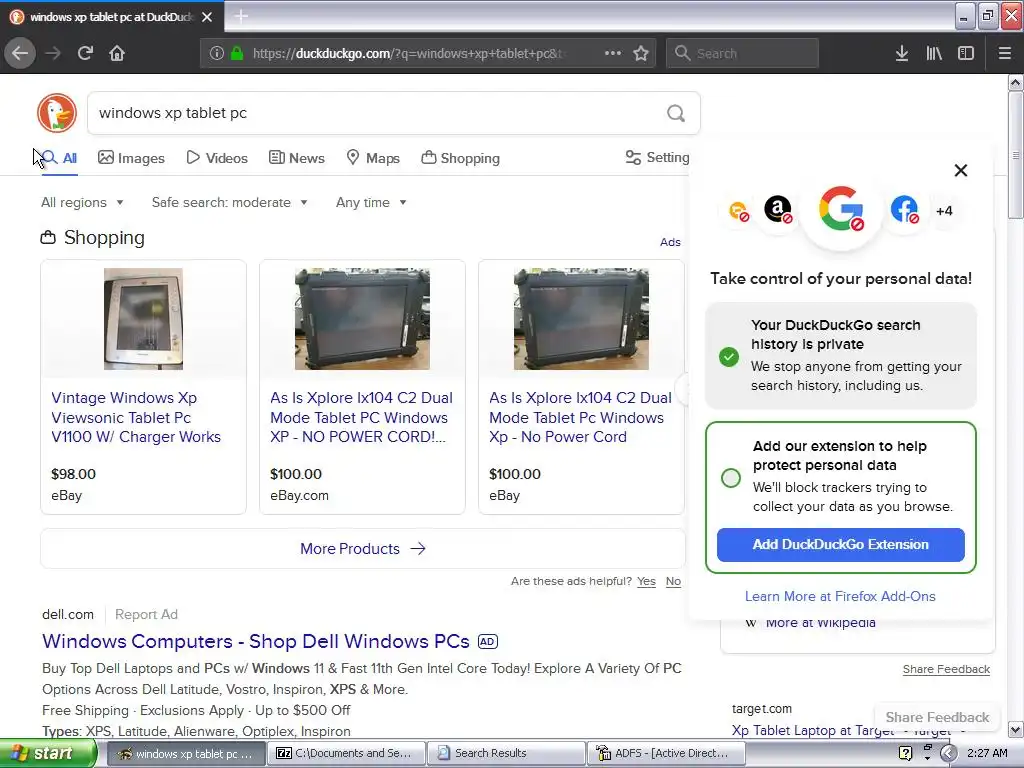Switch to the News tab

[296, 158]
